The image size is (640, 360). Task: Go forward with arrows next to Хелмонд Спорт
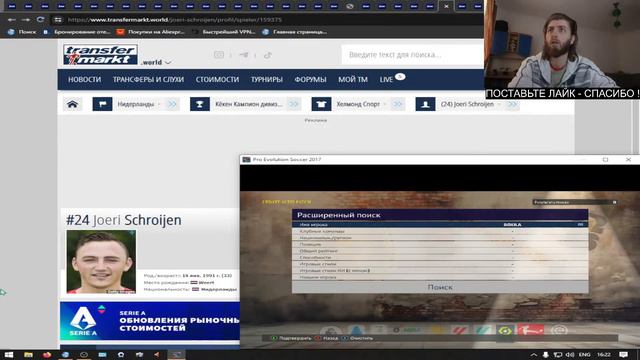(397, 104)
